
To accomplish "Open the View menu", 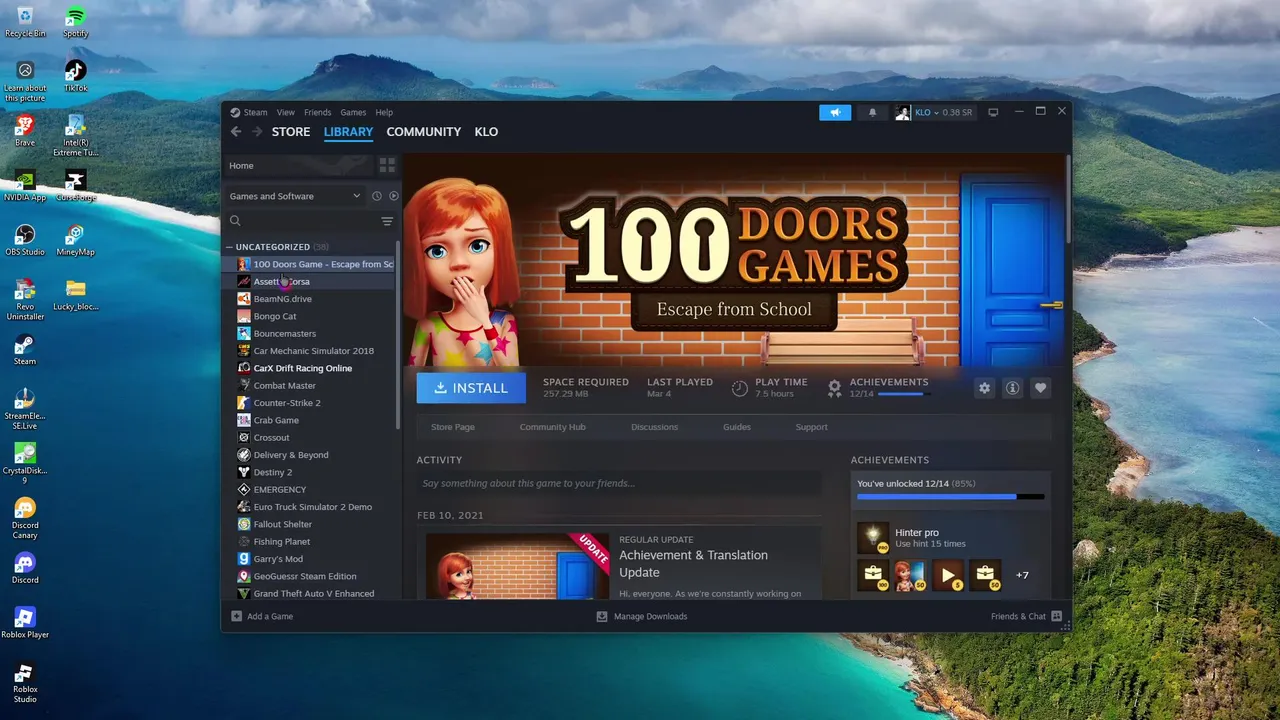I will pyautogui.click(x=286, y=112).
